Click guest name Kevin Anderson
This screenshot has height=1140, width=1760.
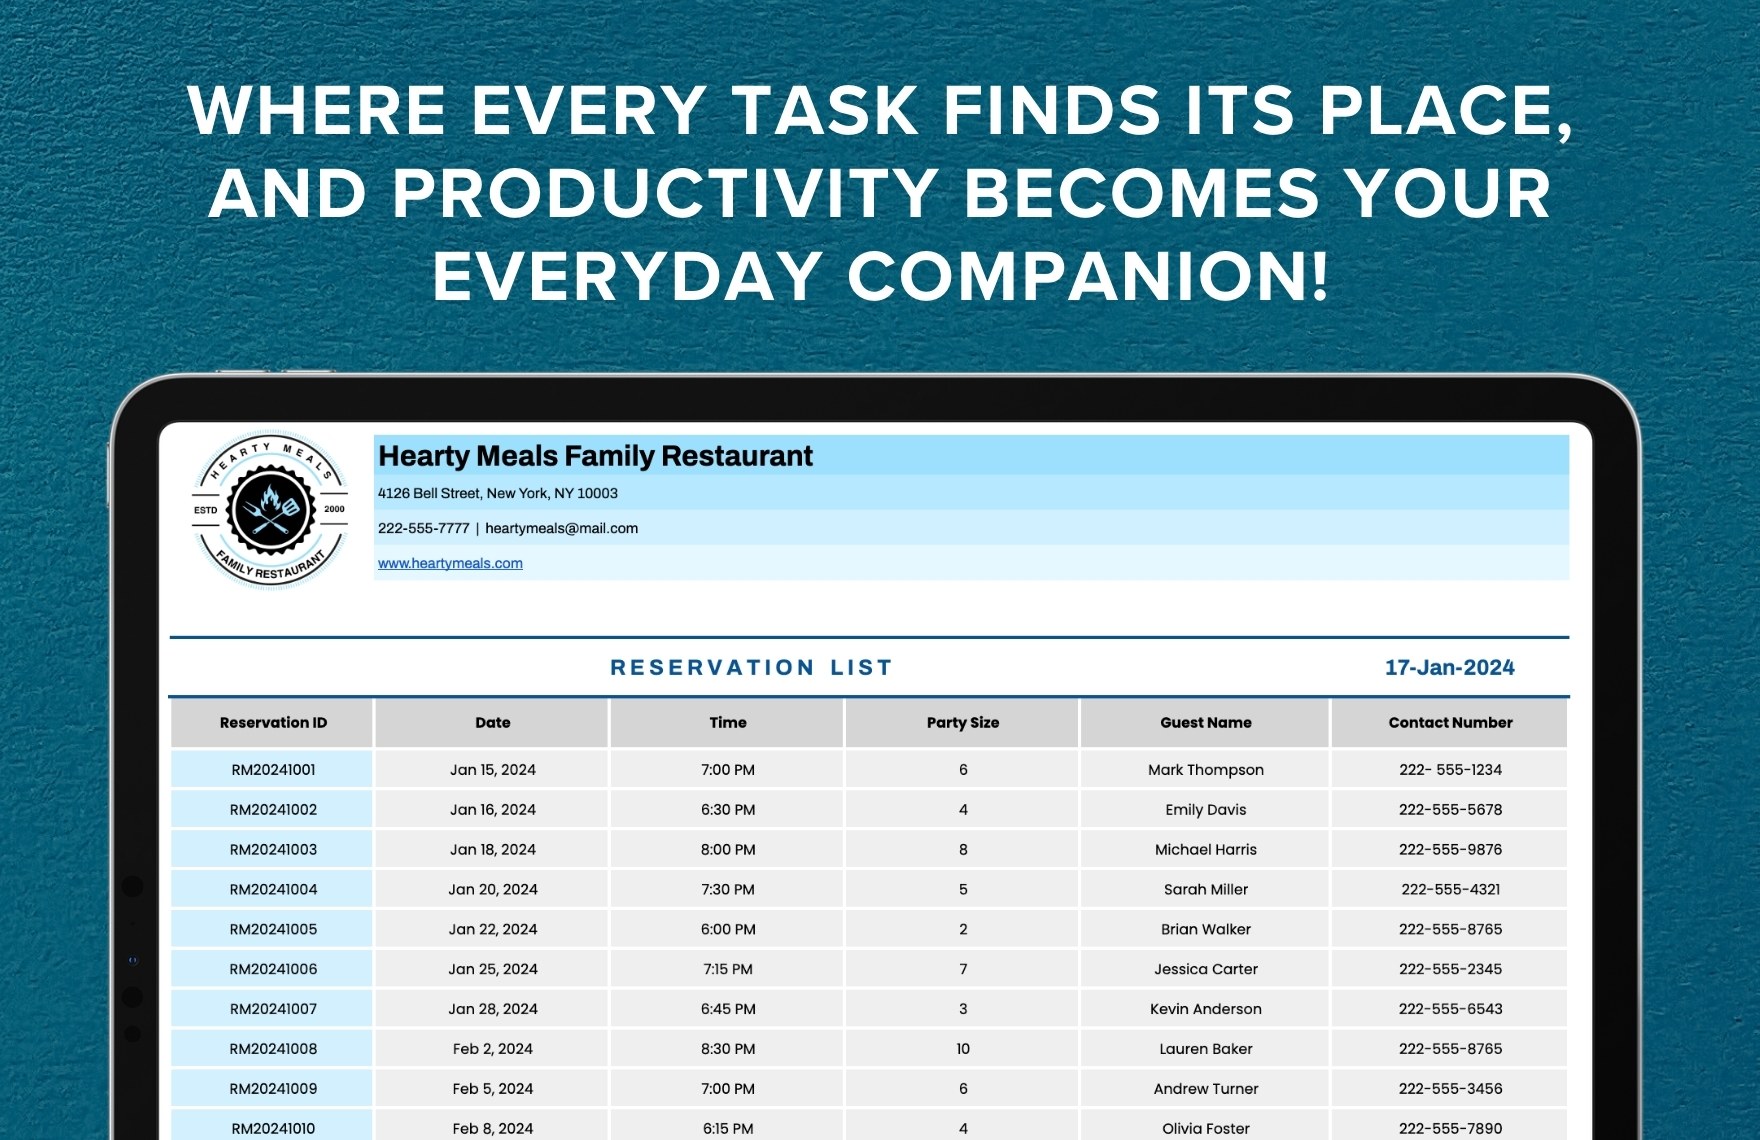1205,1009
